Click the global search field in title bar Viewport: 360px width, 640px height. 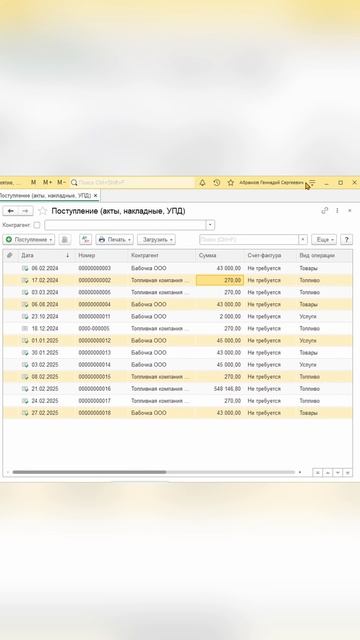[132, 183]
